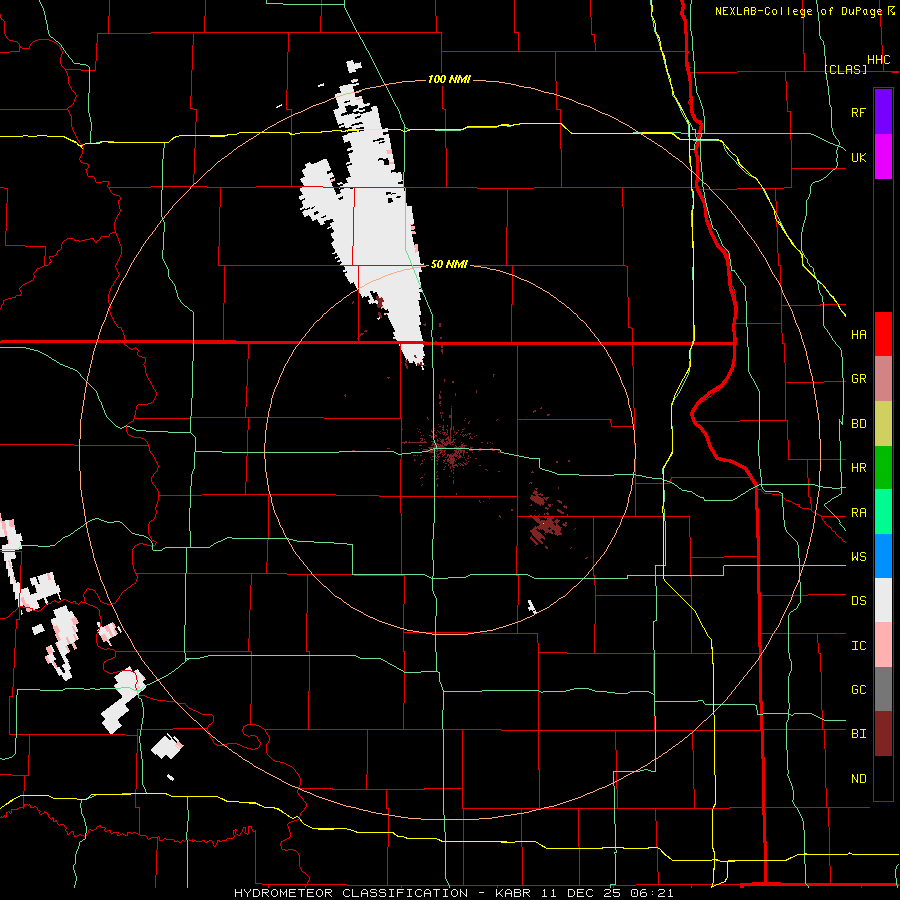Click the RF purple legend swatch
Viewport: 900px width, 900px height.
[x=883, y=112]
